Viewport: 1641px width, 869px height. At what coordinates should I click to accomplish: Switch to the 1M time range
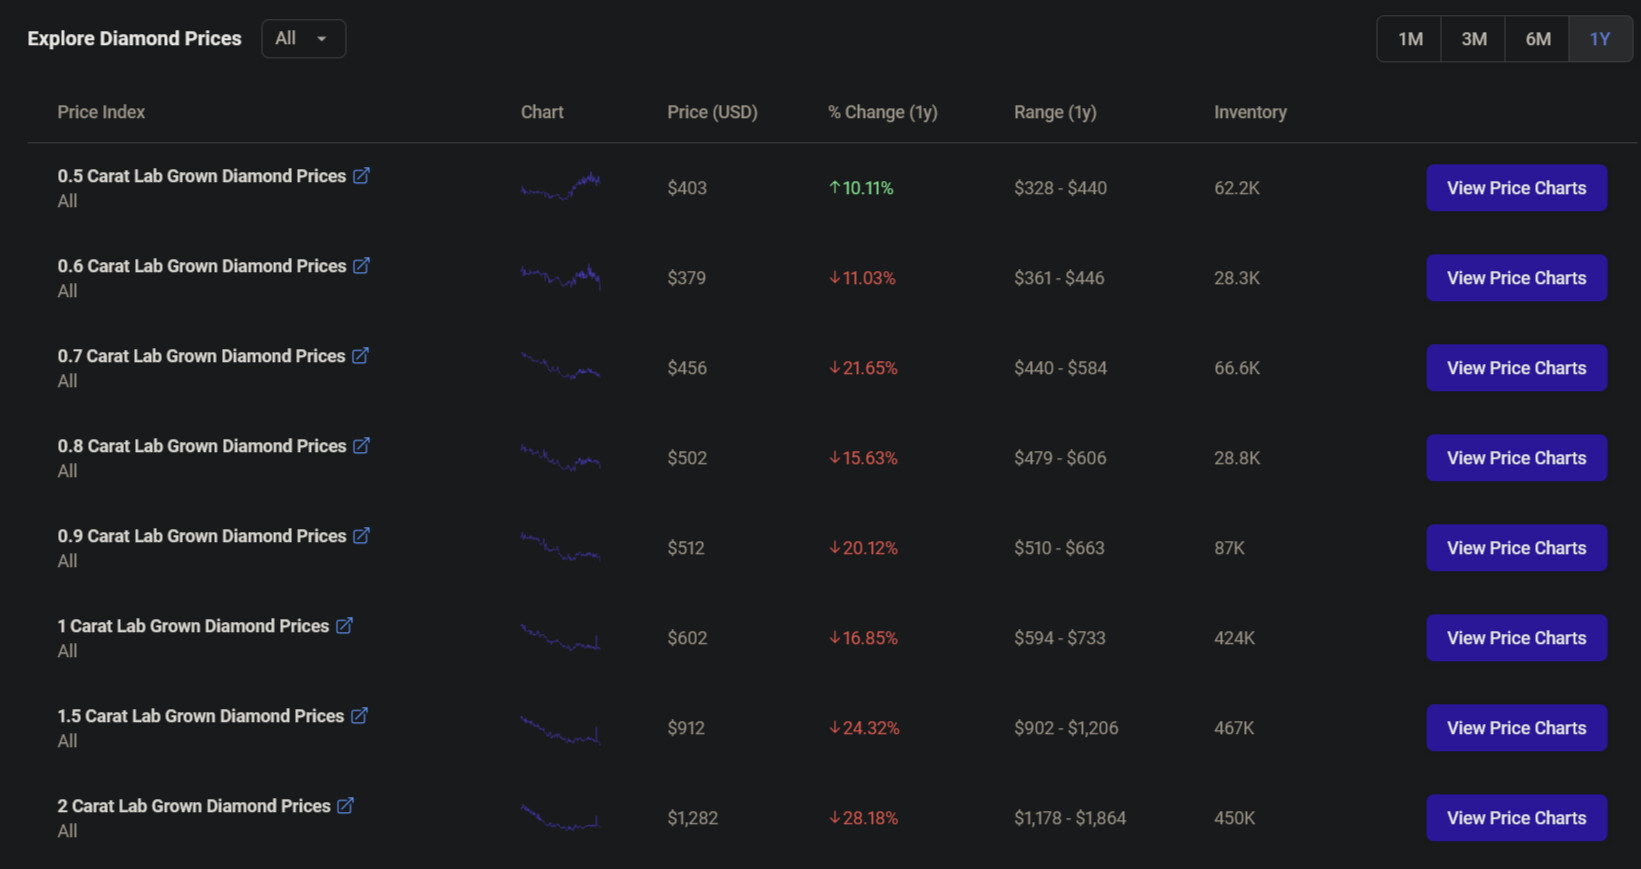pos(1410,39)
